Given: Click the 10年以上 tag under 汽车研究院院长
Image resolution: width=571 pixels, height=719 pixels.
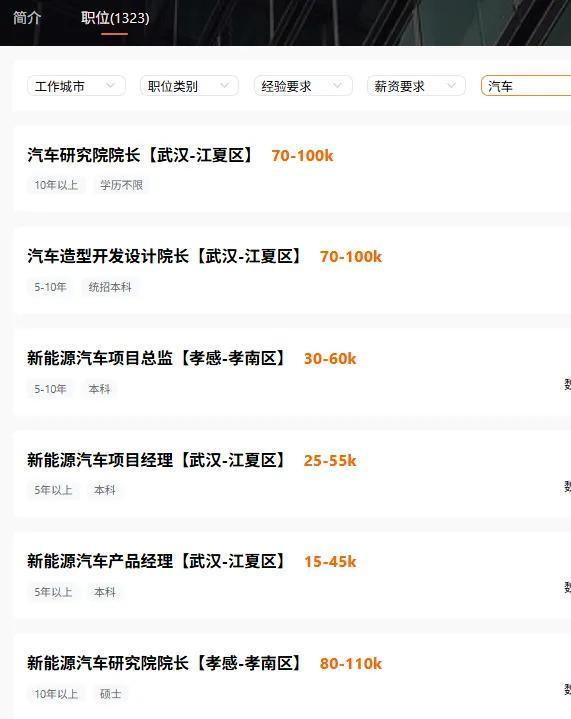Looking at the screenshot, I should (56, 185).
